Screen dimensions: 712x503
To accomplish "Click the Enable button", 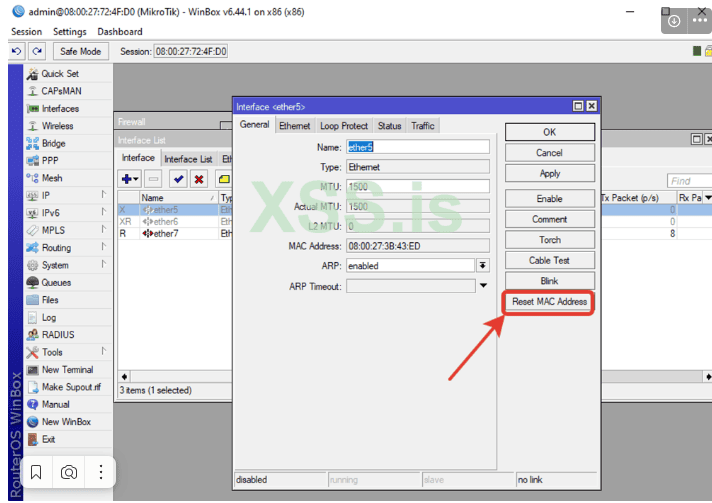I will [x=549, y=198].
